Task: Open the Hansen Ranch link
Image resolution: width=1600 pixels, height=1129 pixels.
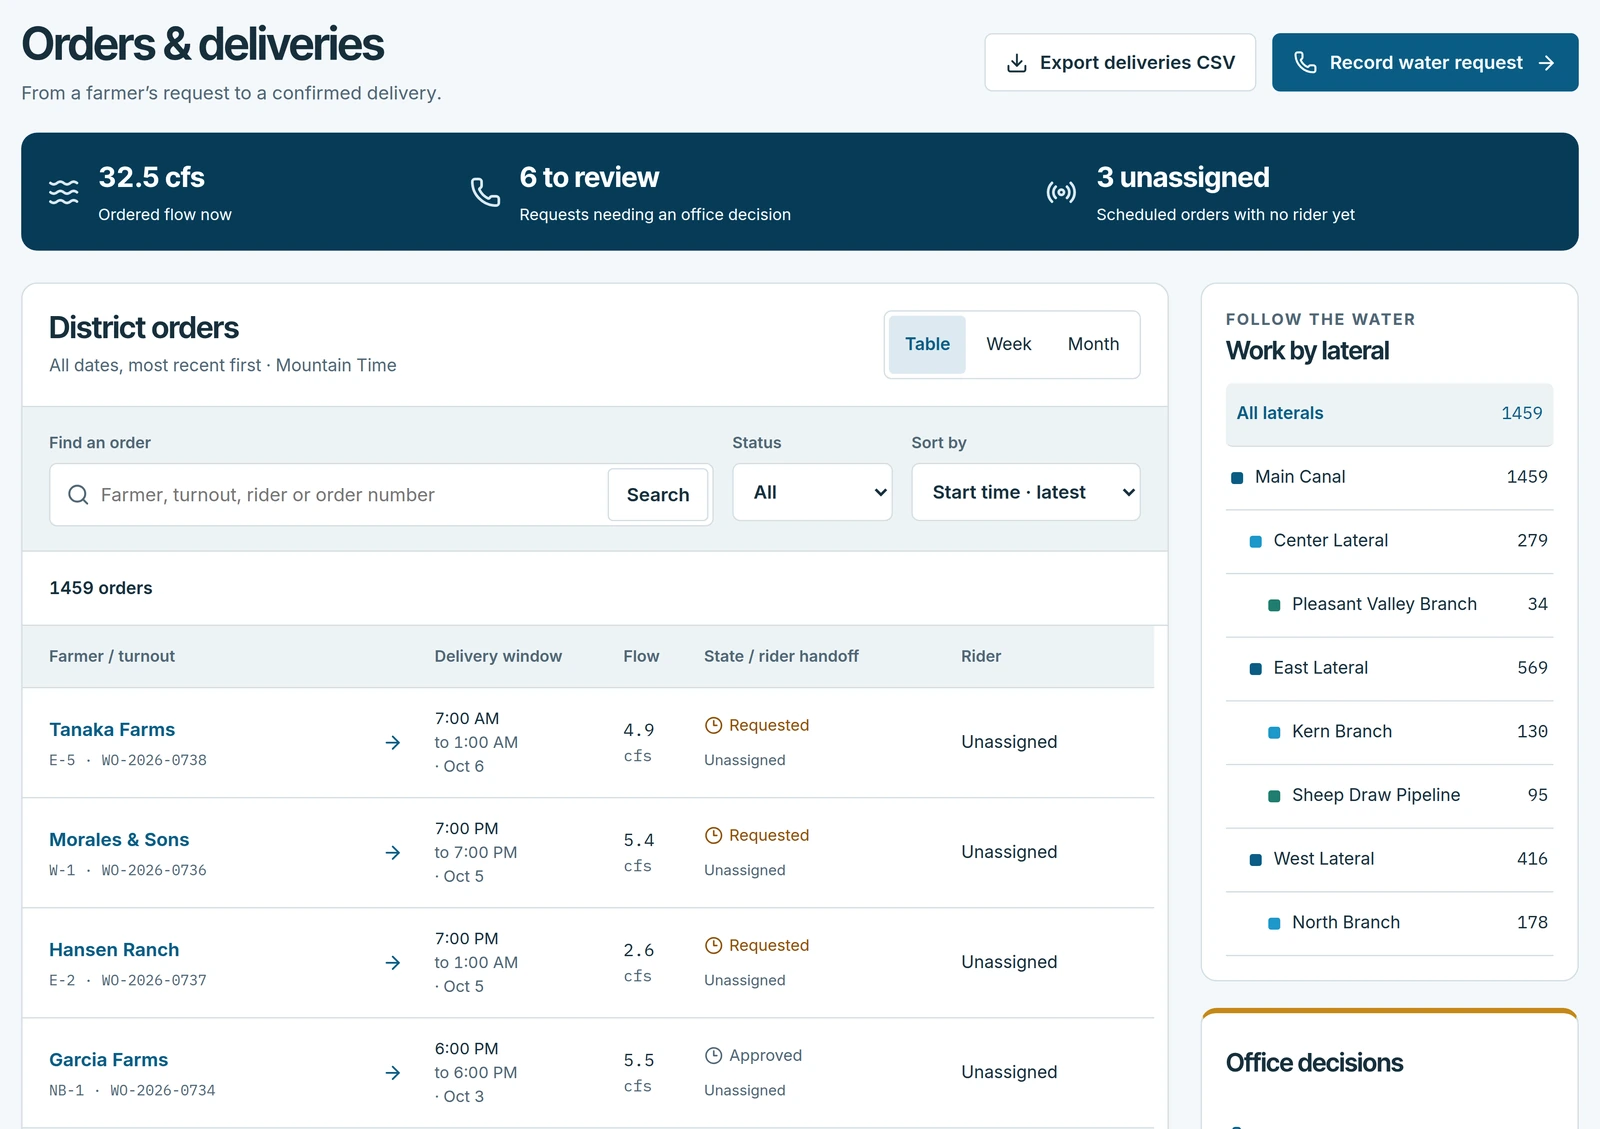Action: point(114,950)
